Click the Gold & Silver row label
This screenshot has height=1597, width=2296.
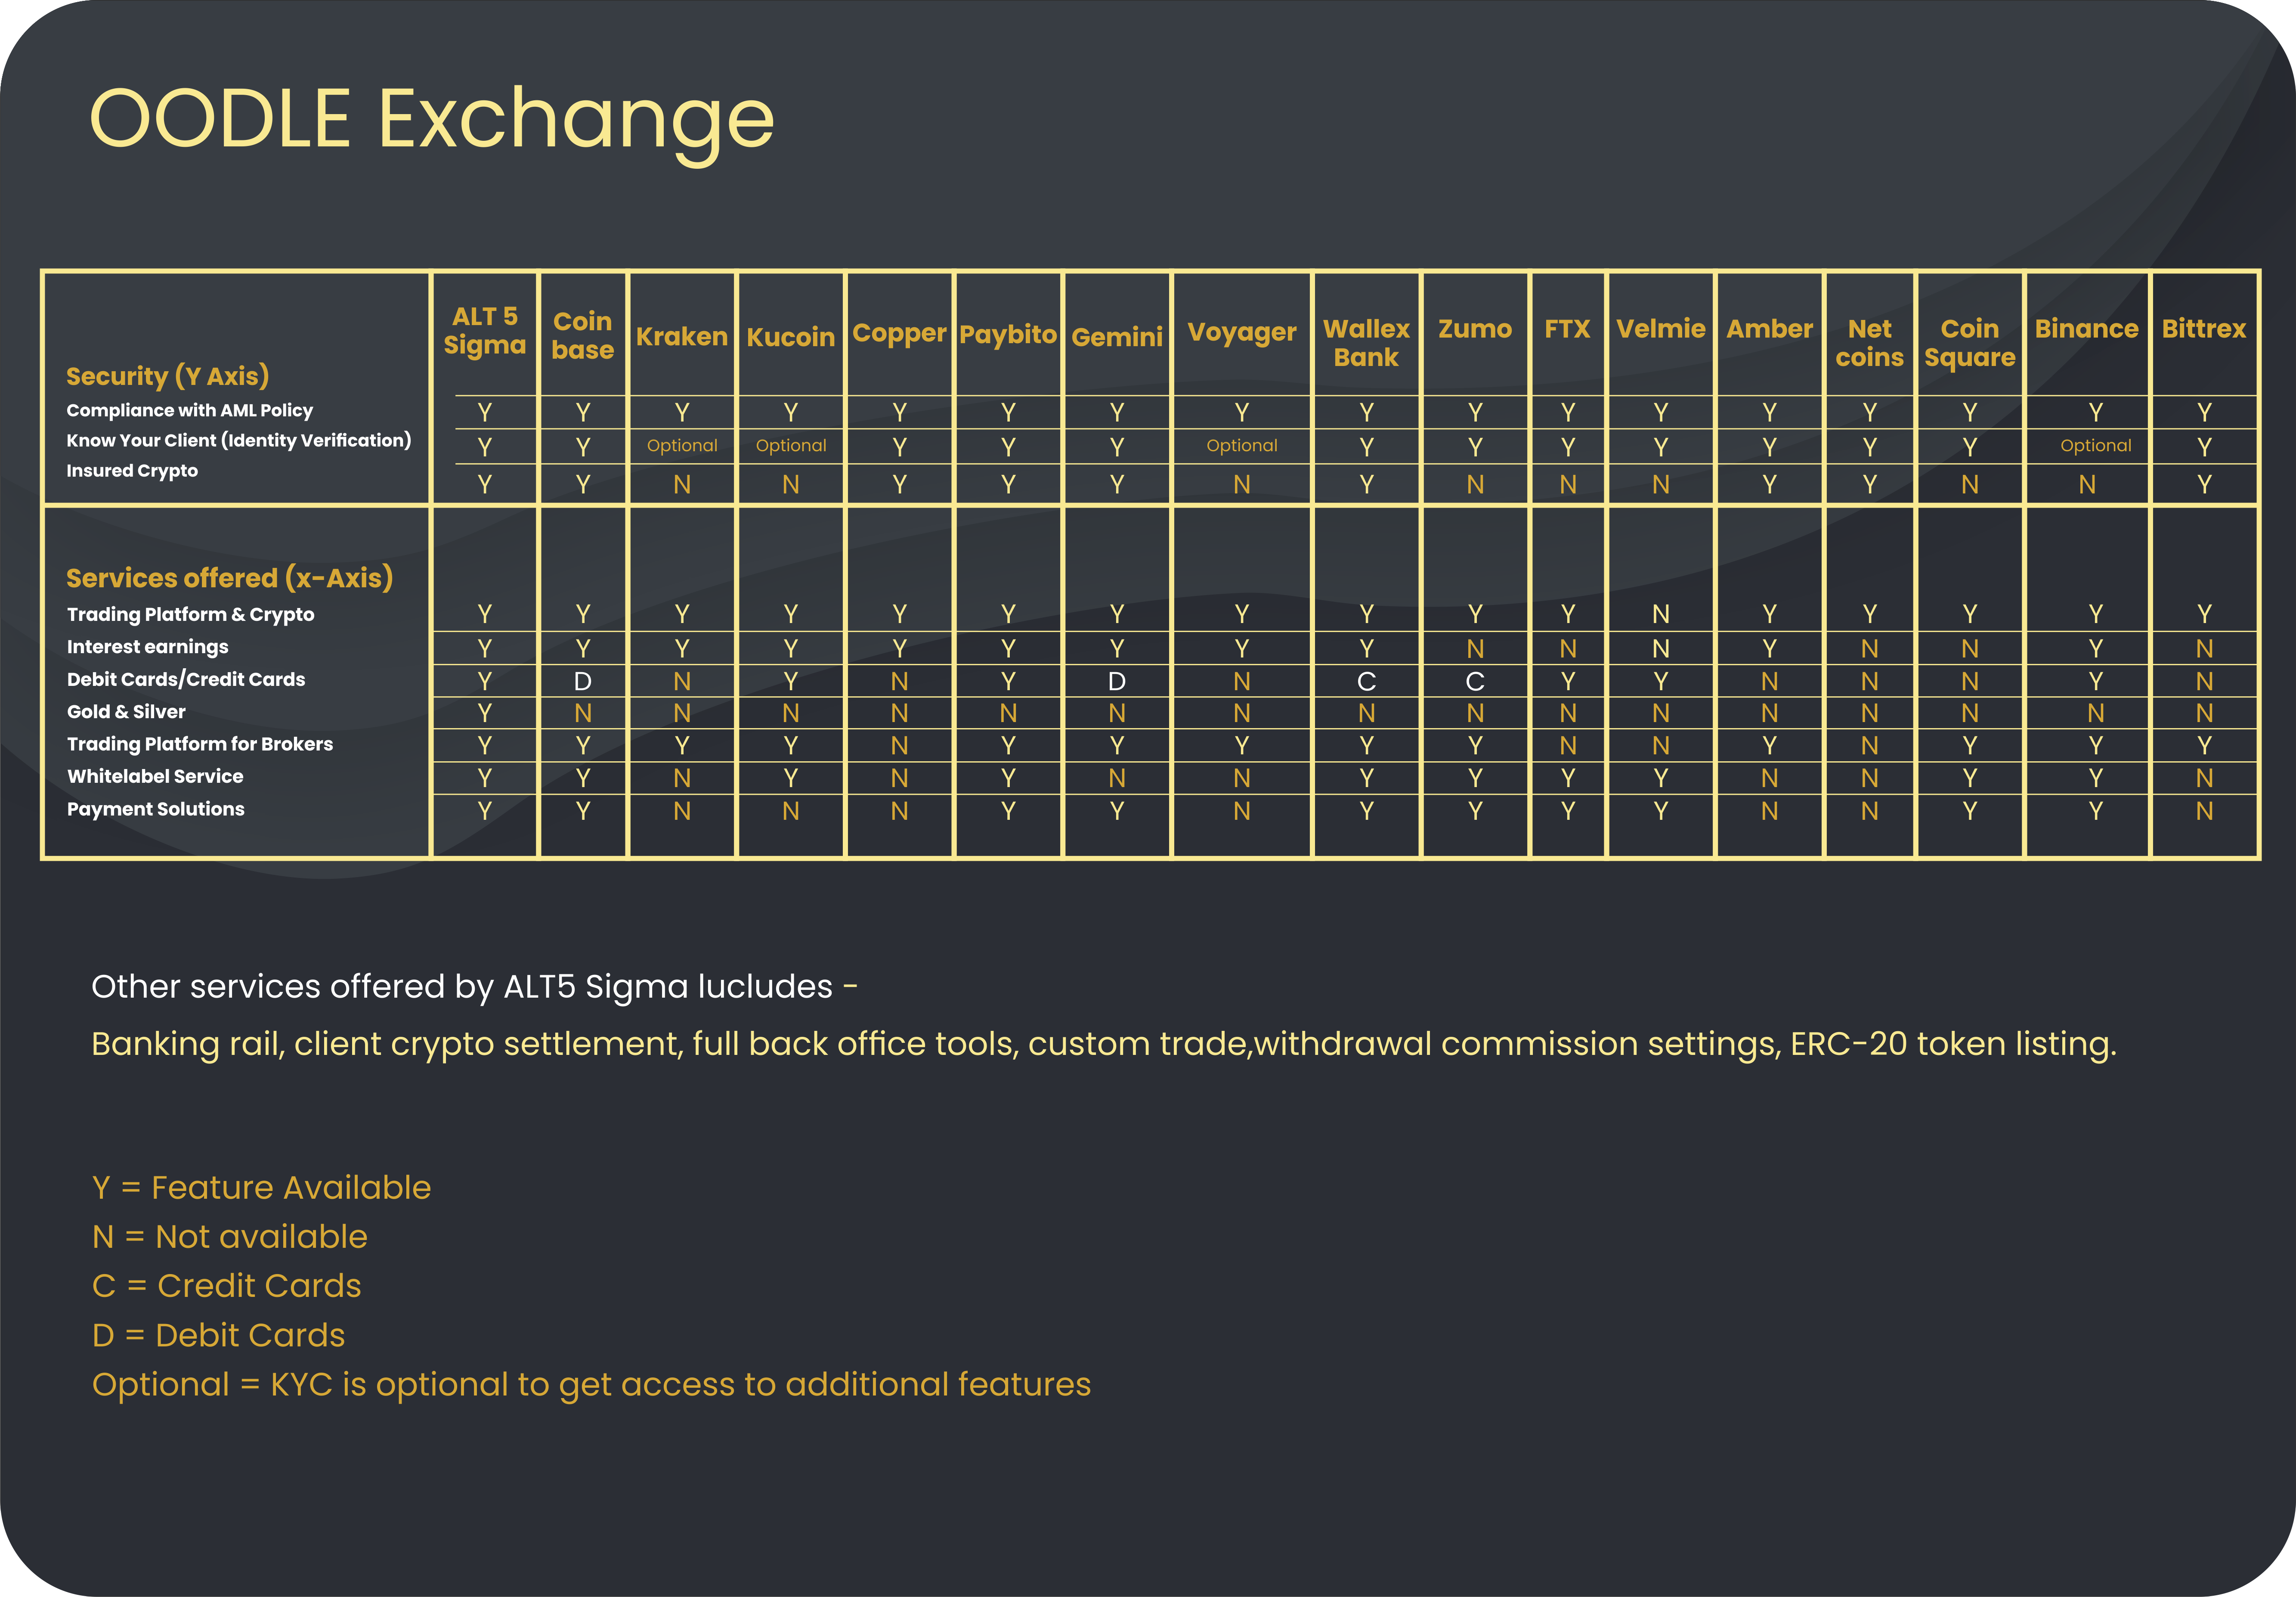tap(126, 712)
